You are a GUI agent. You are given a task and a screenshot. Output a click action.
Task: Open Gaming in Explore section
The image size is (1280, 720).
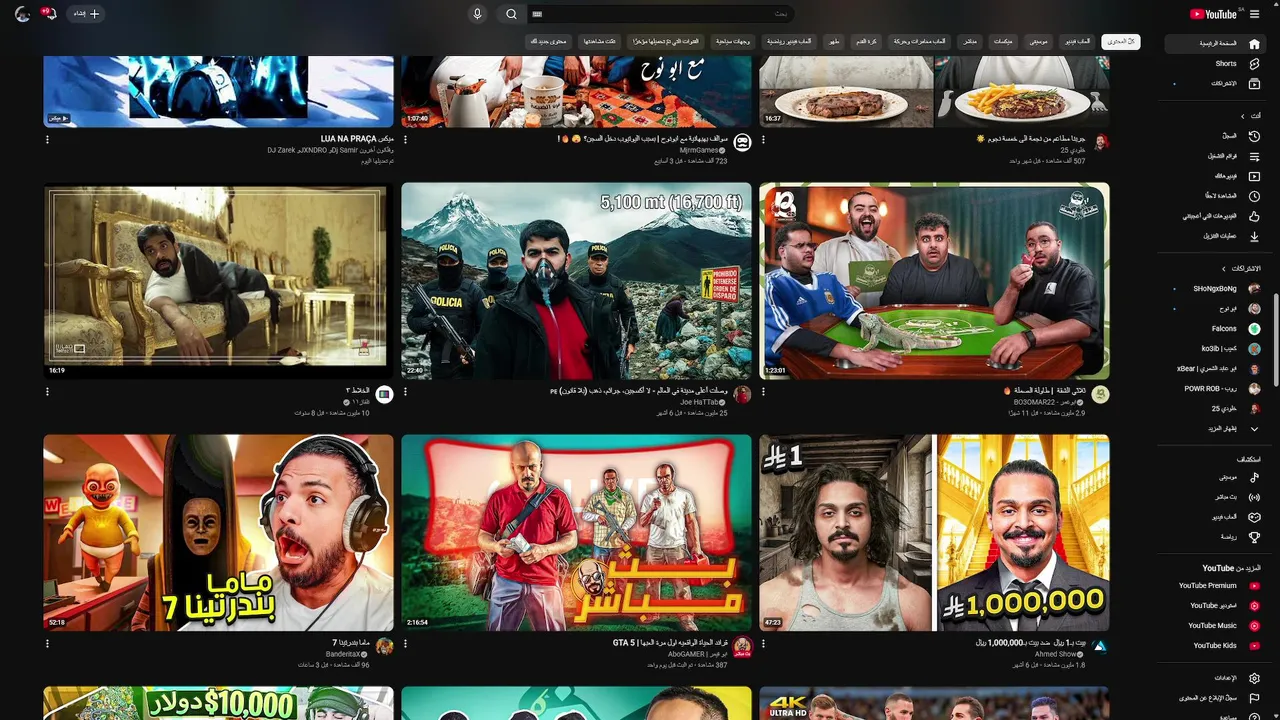[1214, 517]
